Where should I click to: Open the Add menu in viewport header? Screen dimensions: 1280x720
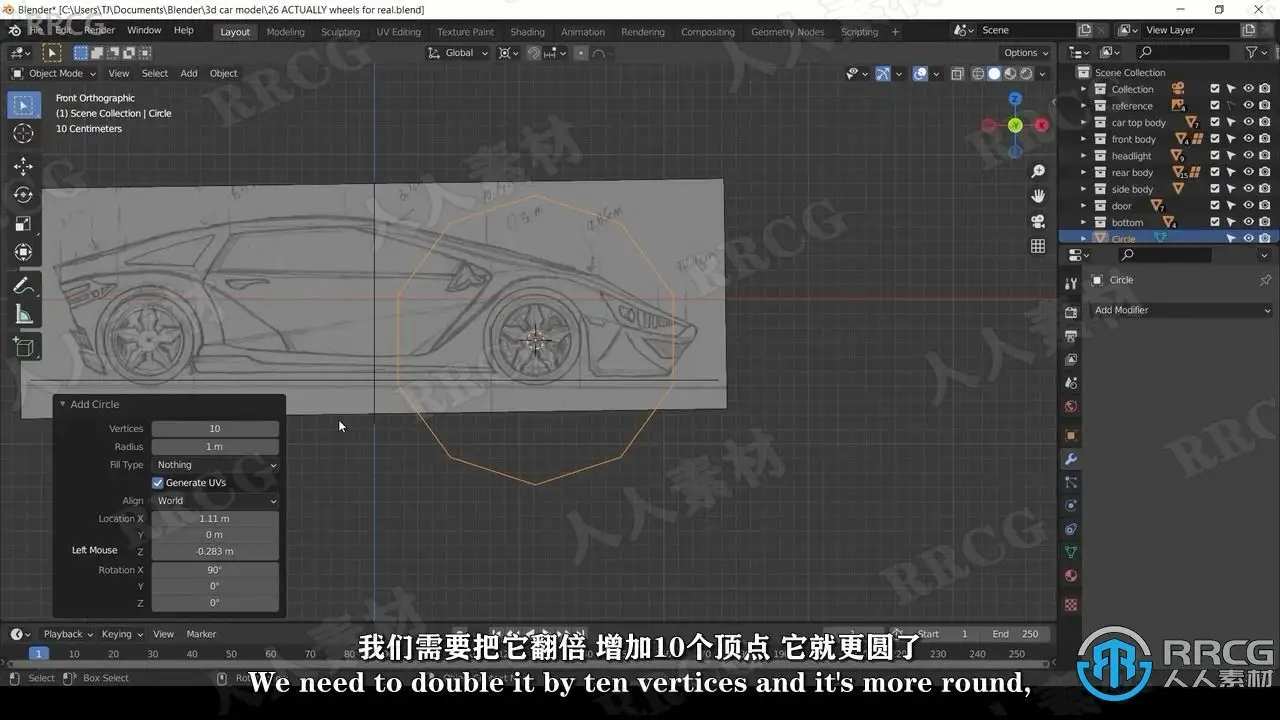coord(189,73)
